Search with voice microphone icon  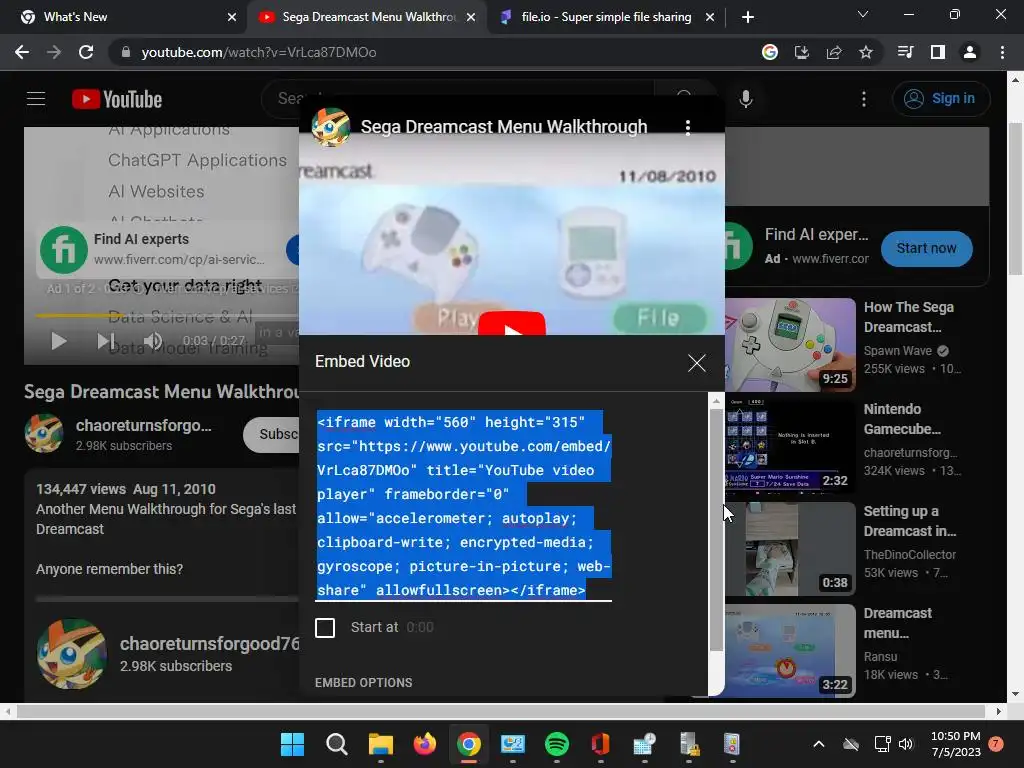(x=746, y=99)
